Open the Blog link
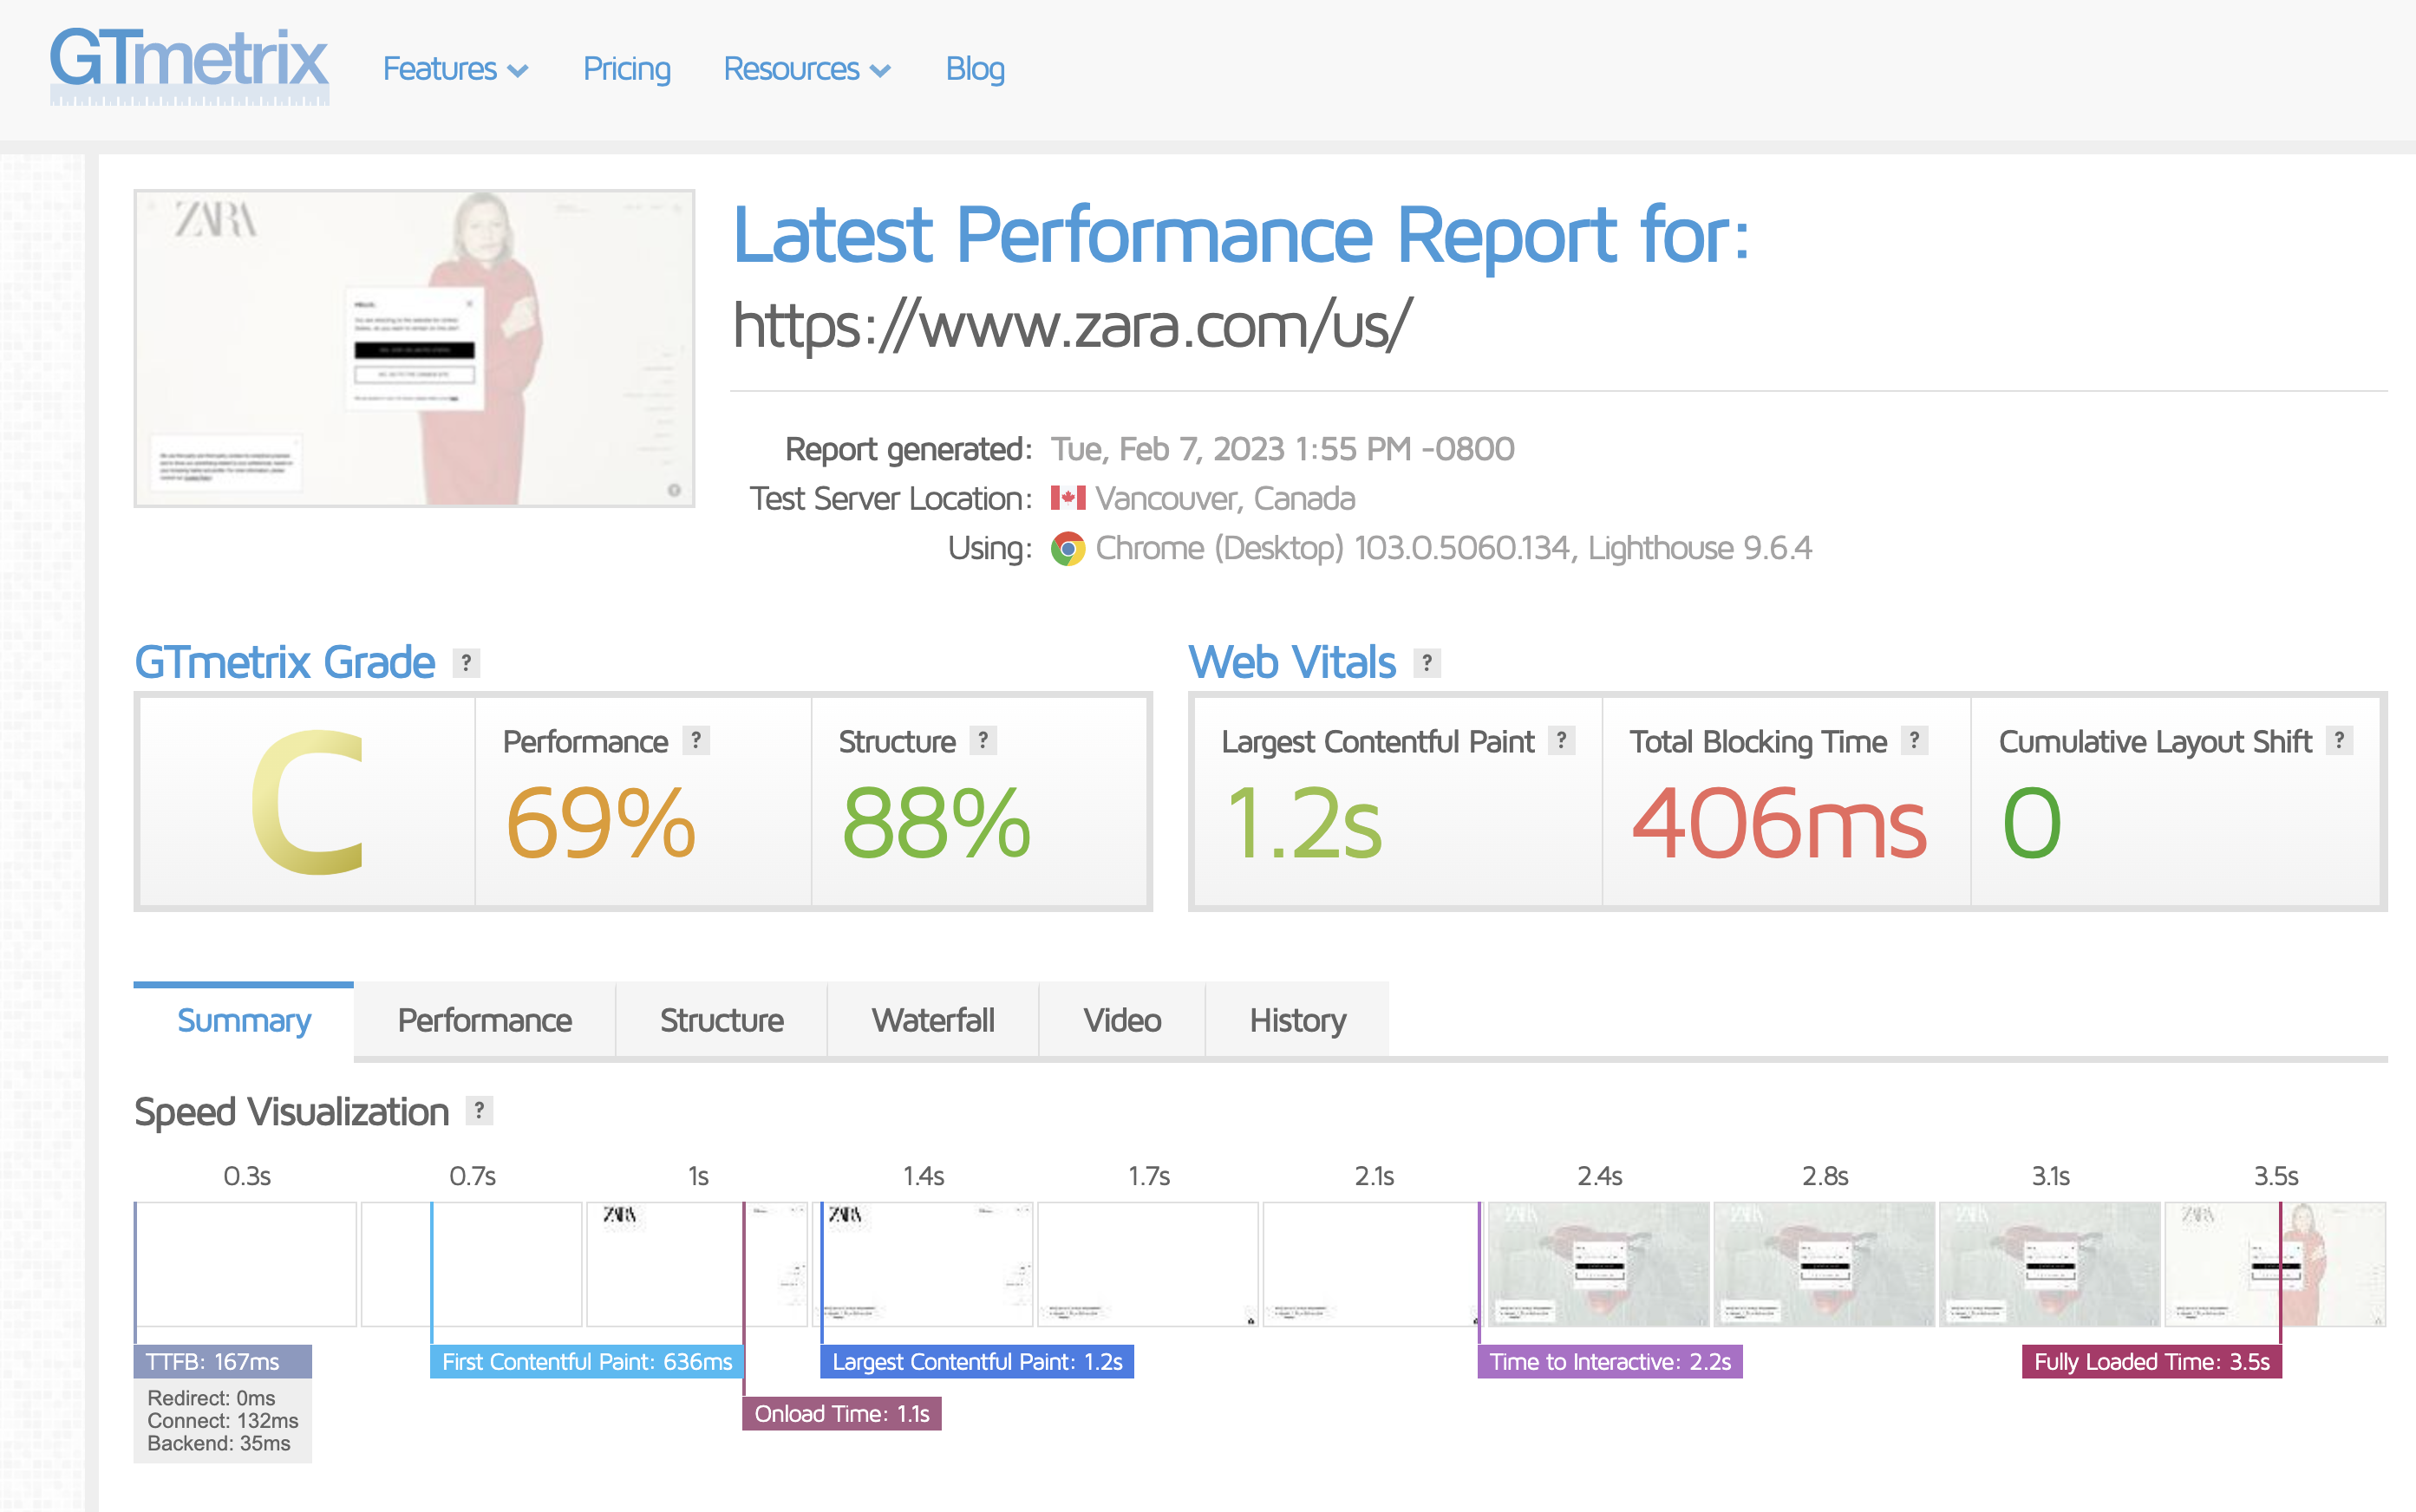Screen dimensions: 2416x1512 pos(974,69)
